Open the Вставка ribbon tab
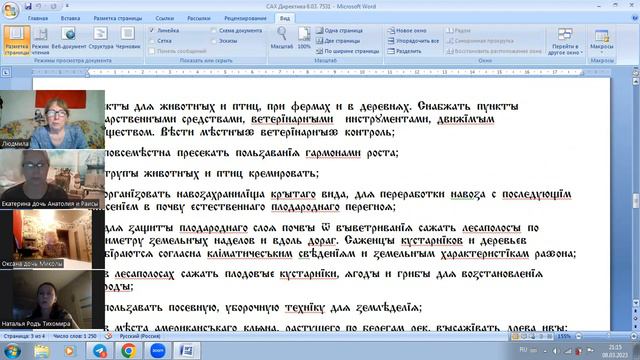 tap(70, 18)
